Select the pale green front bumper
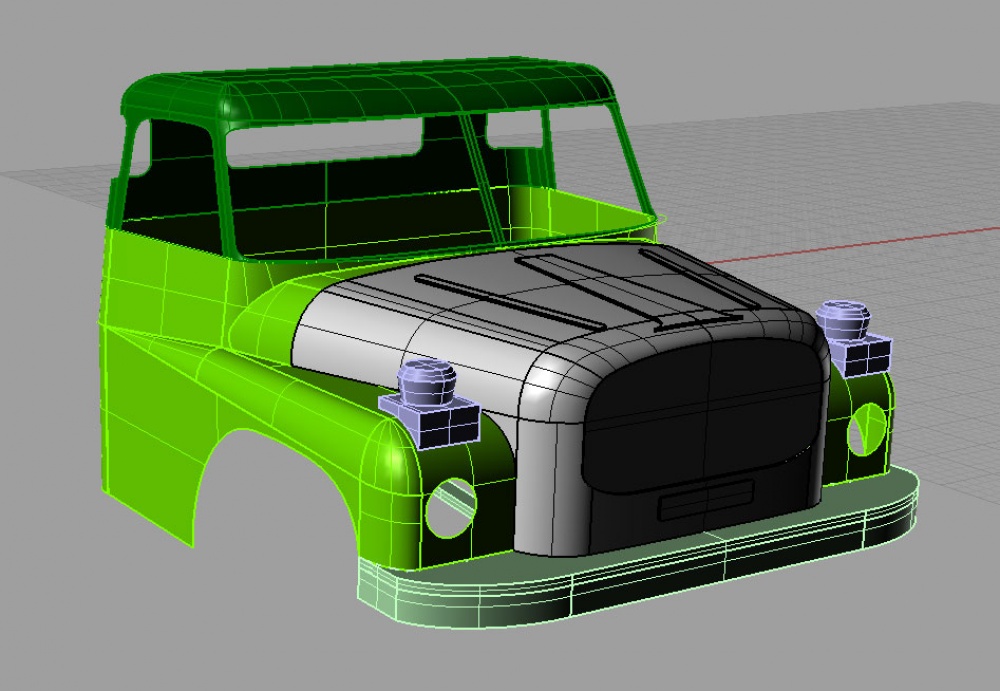The height and width of the screenshot is (691, 1000). (638, 561)
